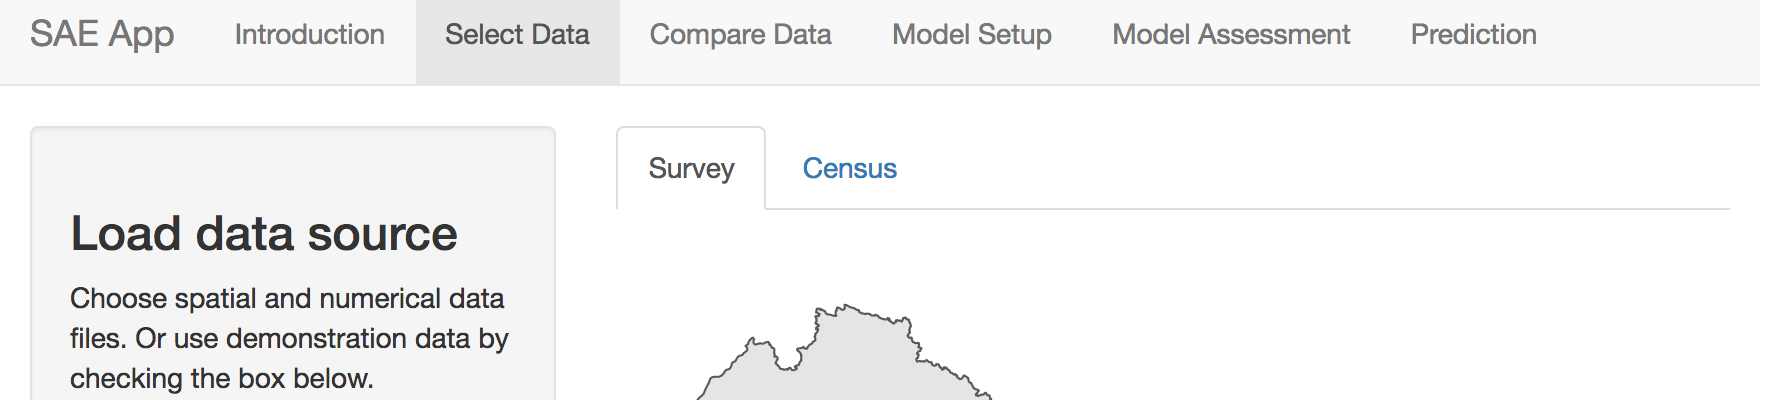Open the Model Setup page
This screenshot has width=1778, height=400.
pyautogui.click(x=971, y=35)
